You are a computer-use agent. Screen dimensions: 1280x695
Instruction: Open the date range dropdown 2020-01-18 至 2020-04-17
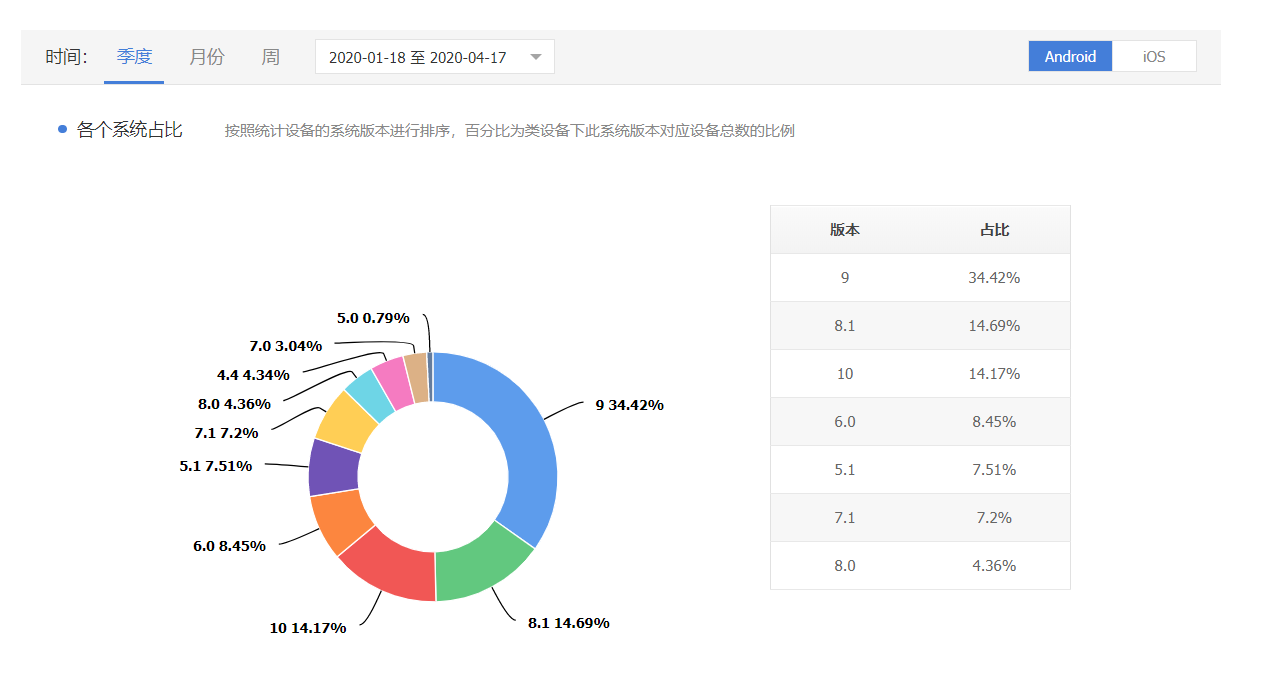(x=435, y=57)
